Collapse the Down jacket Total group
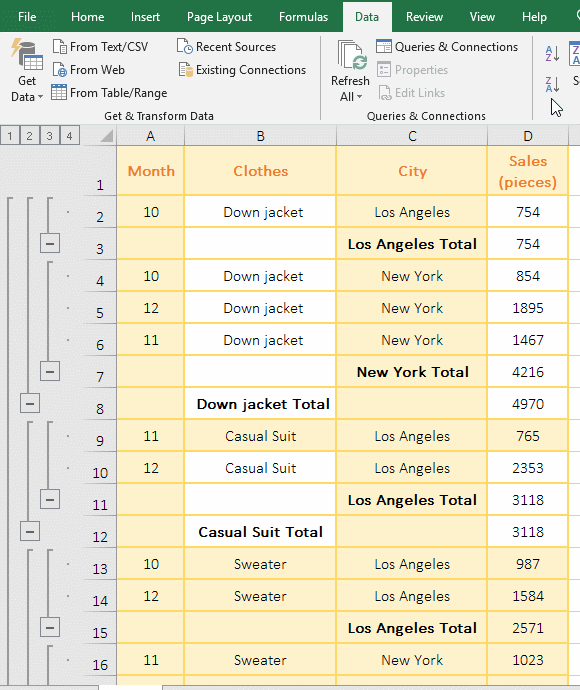Screen dimensions: 580x690 (x=30, y=404)
